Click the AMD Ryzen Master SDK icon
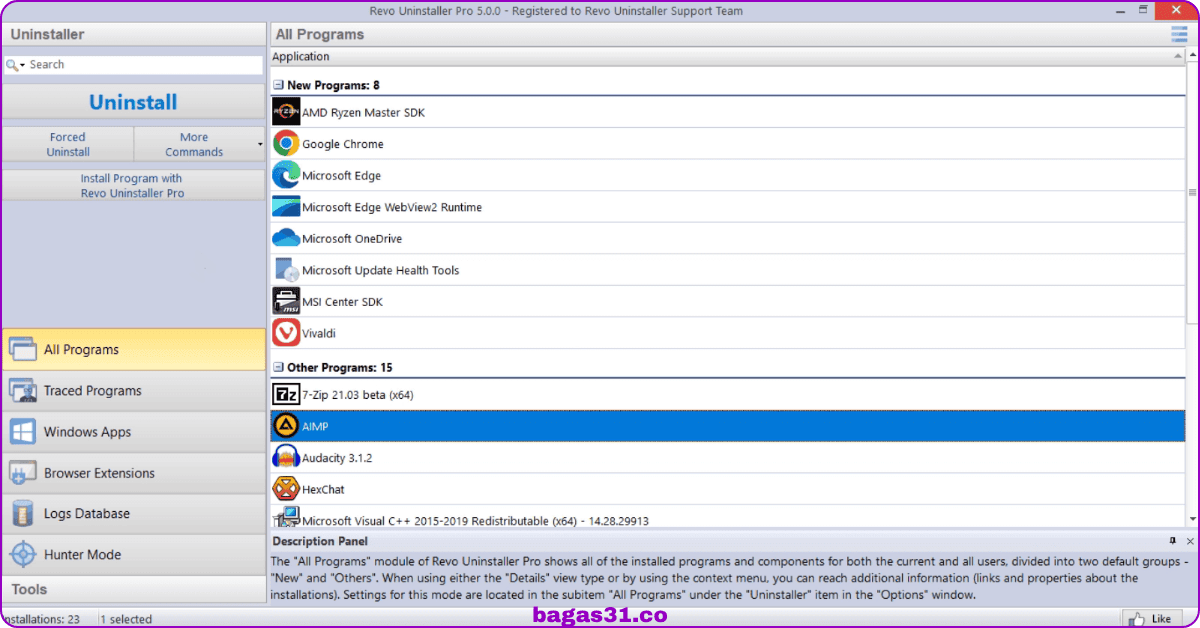The height and width of the screenshot is (628, 1200). [286, 112]
